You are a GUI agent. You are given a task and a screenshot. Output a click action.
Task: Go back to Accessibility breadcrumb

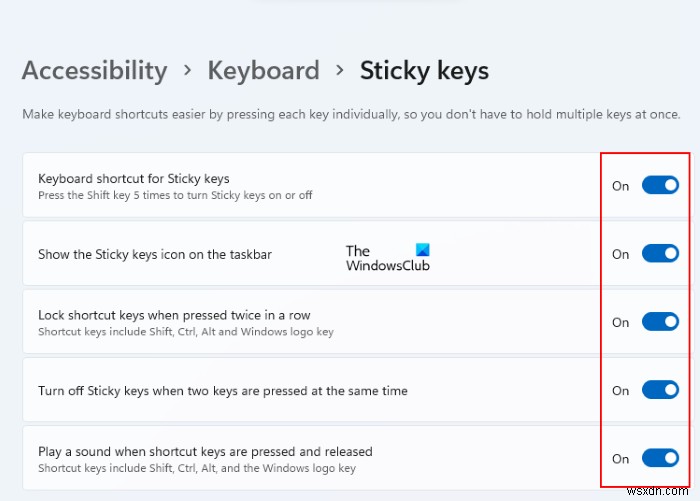(x=94, y=71)
